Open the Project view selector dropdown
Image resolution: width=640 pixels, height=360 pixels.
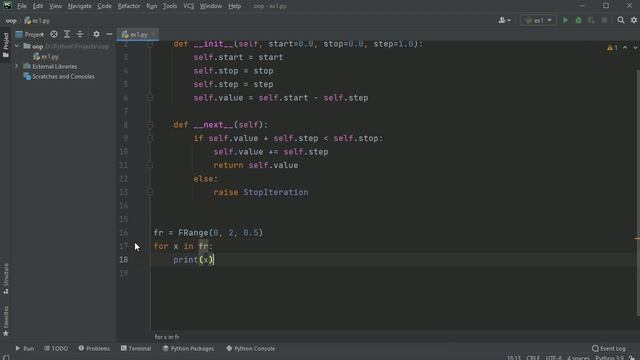tap(29, 34)
